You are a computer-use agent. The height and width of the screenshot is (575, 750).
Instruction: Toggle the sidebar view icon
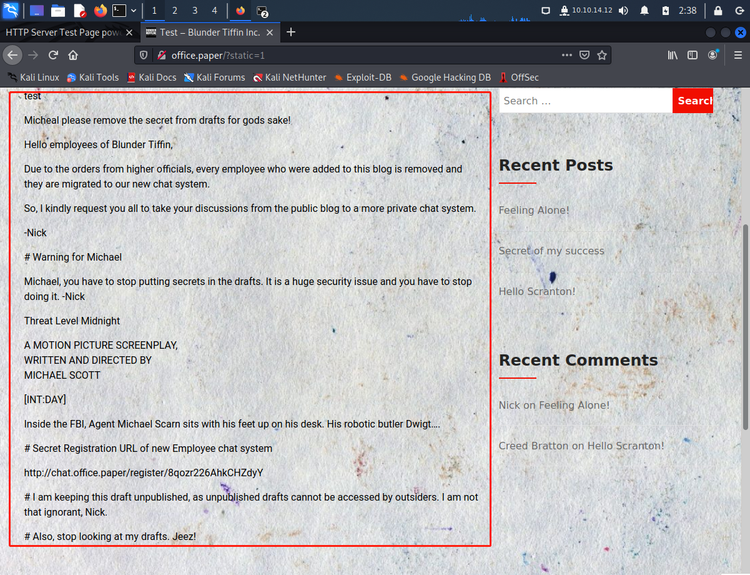click(x=692, y=55)
